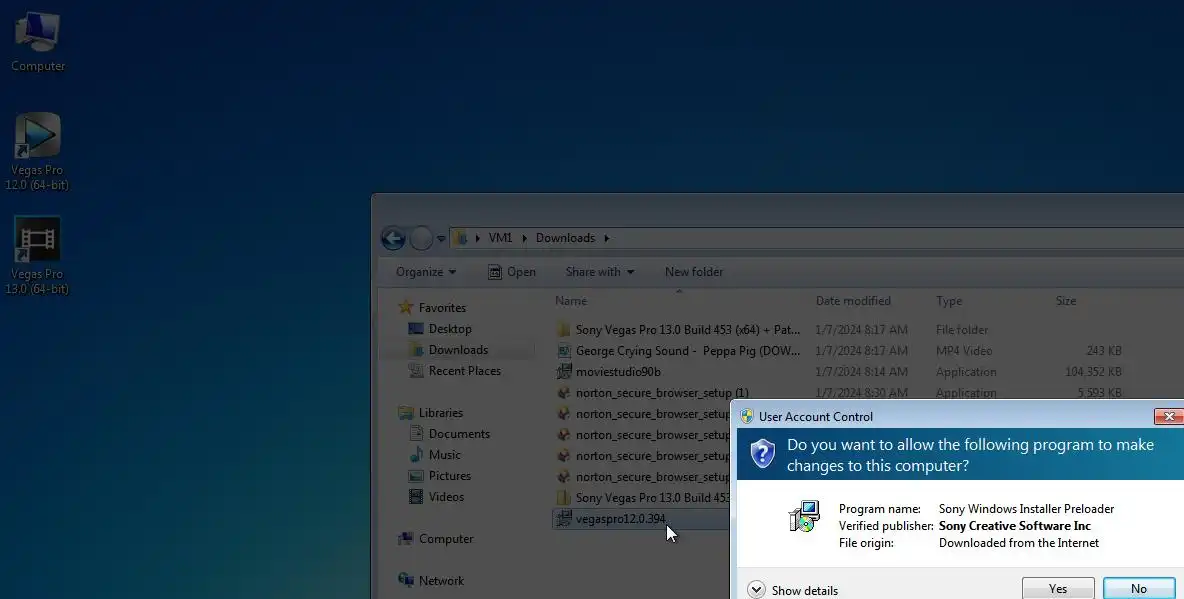Screen dimensions: 1184x599
Task: Click the norton_secure_browser_setup (1) icon
Action: 563,393
